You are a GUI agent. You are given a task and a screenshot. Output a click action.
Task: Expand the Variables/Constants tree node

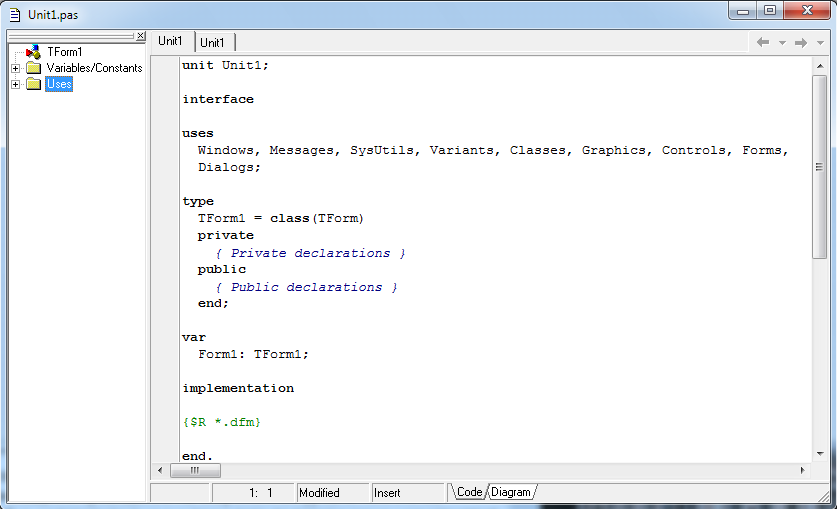[x=15, y=68]
